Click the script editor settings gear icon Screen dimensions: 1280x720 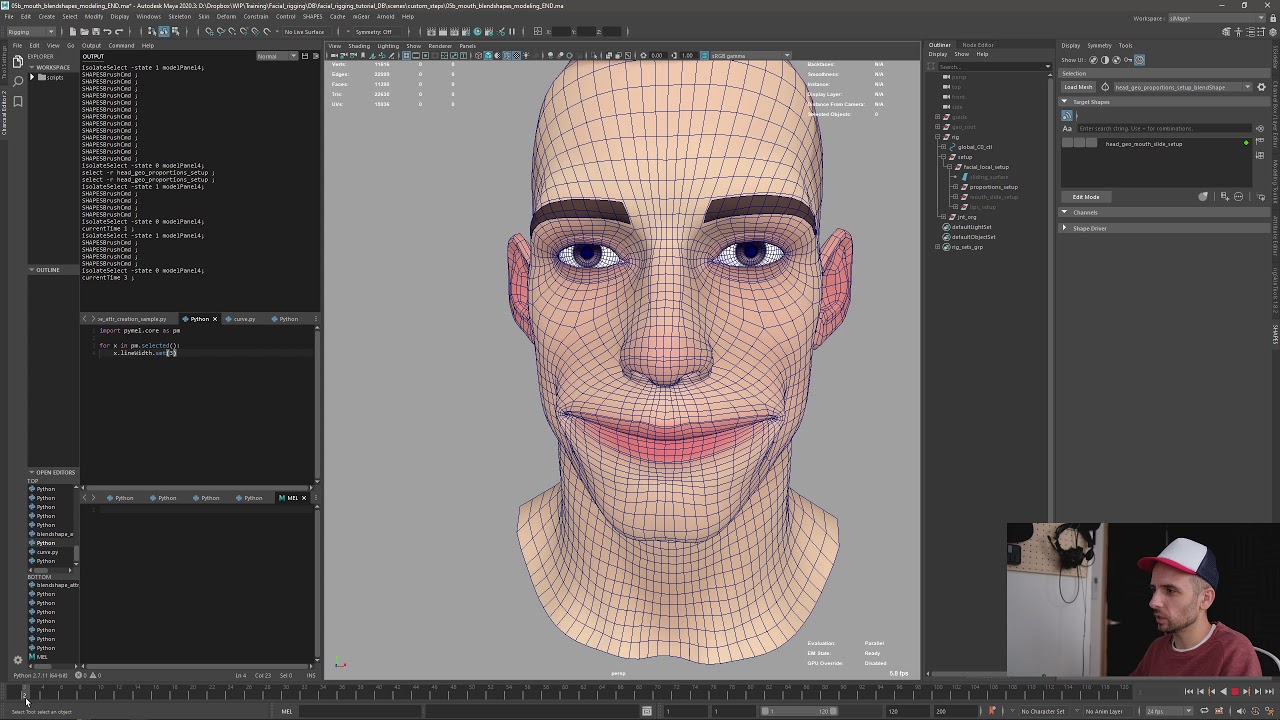17,660
